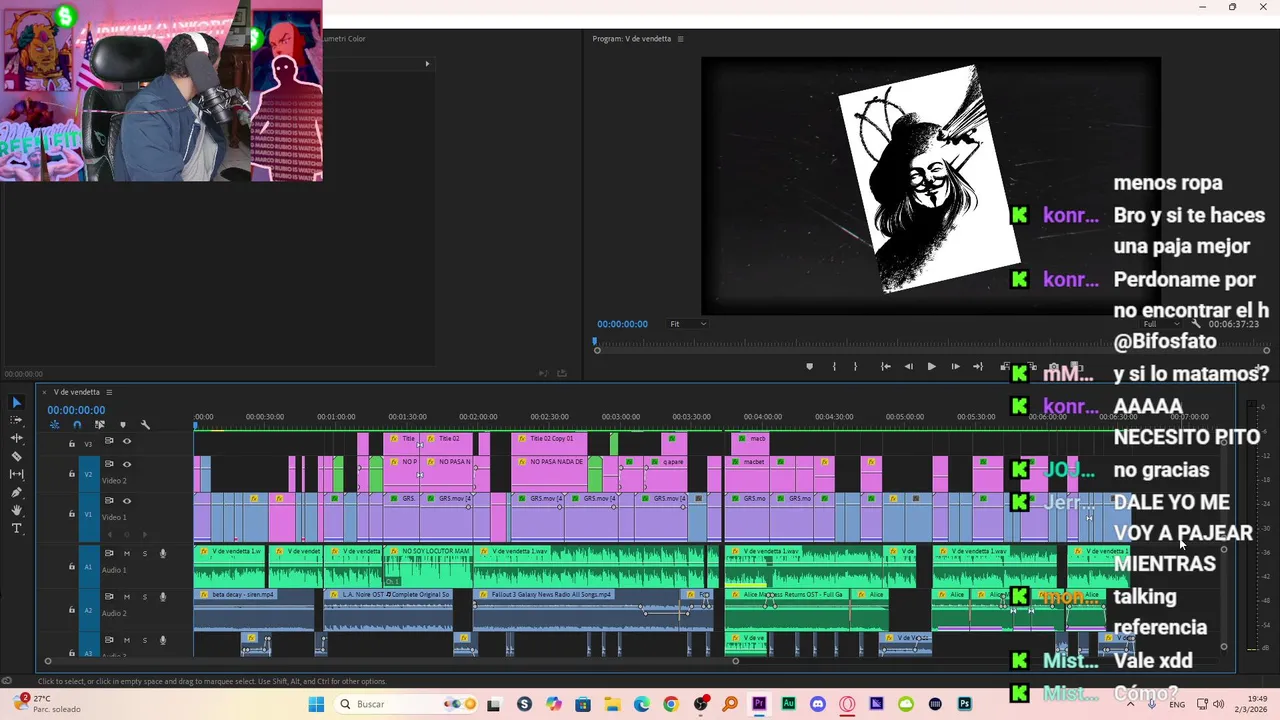Adjust the timeline horizontal zoom scrollbar
The image size is (1280, 720).
pyautogui.click(x=391, y=661)
